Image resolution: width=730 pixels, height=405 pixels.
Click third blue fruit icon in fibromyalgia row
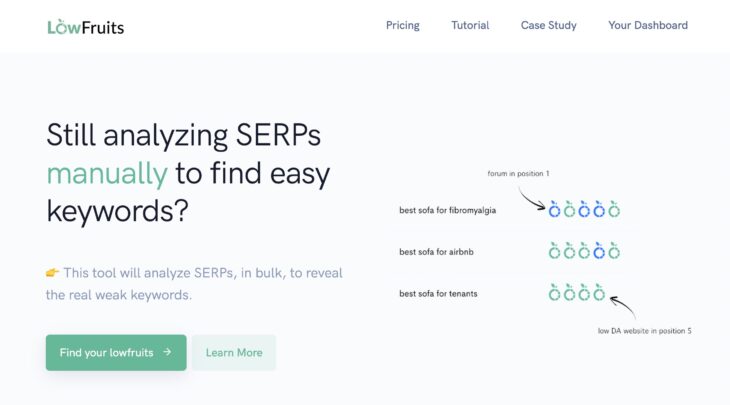[x=599, y=209]
